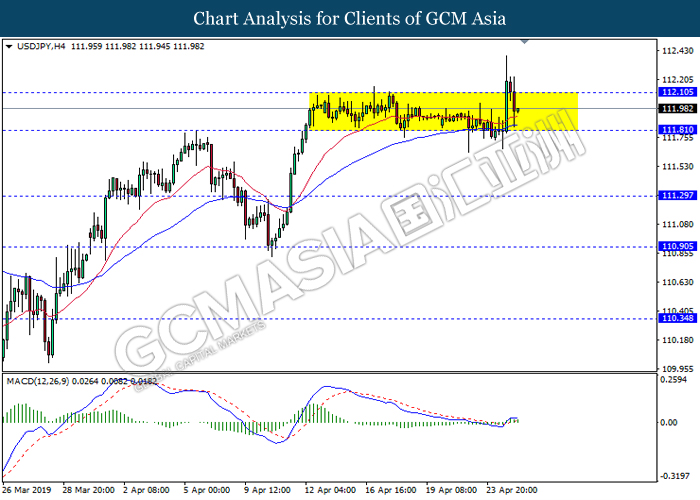Select the MACD(12,26,9) indicator label
Viewport: 700px width, 500px height.
(x=38, y=381)
